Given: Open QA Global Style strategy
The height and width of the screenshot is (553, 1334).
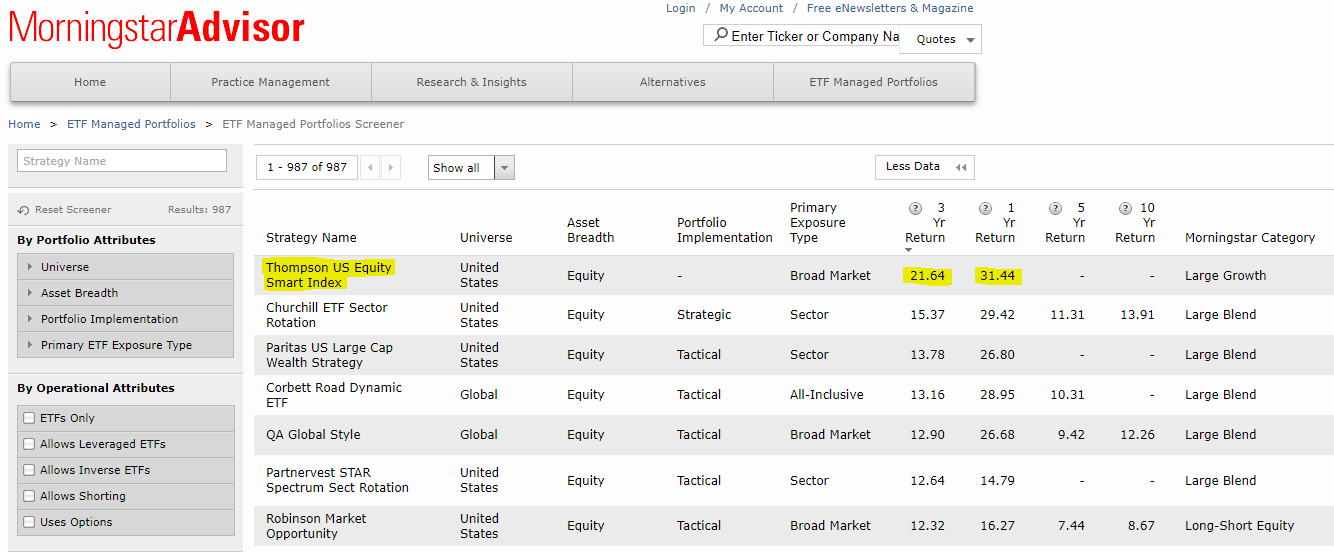Looking at the screenshot, I should pyautogui.click(x=313, y=435).
